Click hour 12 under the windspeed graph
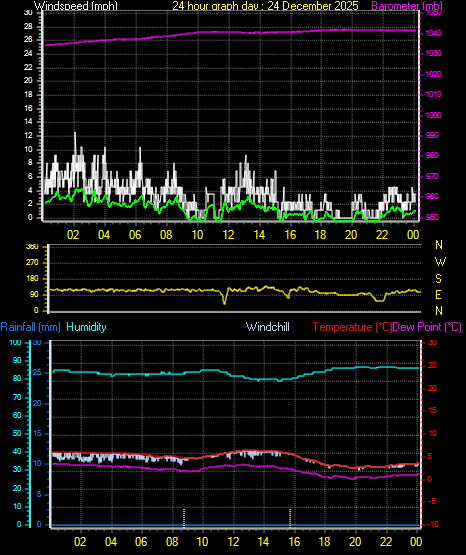466x555 pixels. (x=228, y=235)
